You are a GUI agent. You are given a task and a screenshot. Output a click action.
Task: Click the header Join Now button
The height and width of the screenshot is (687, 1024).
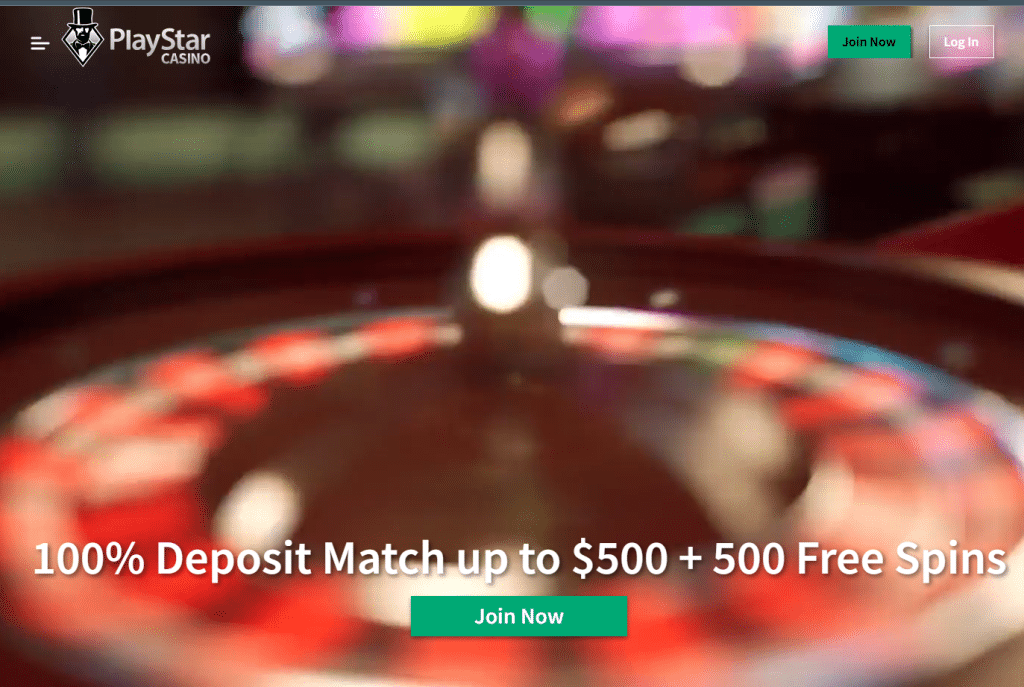click(869, 42)
